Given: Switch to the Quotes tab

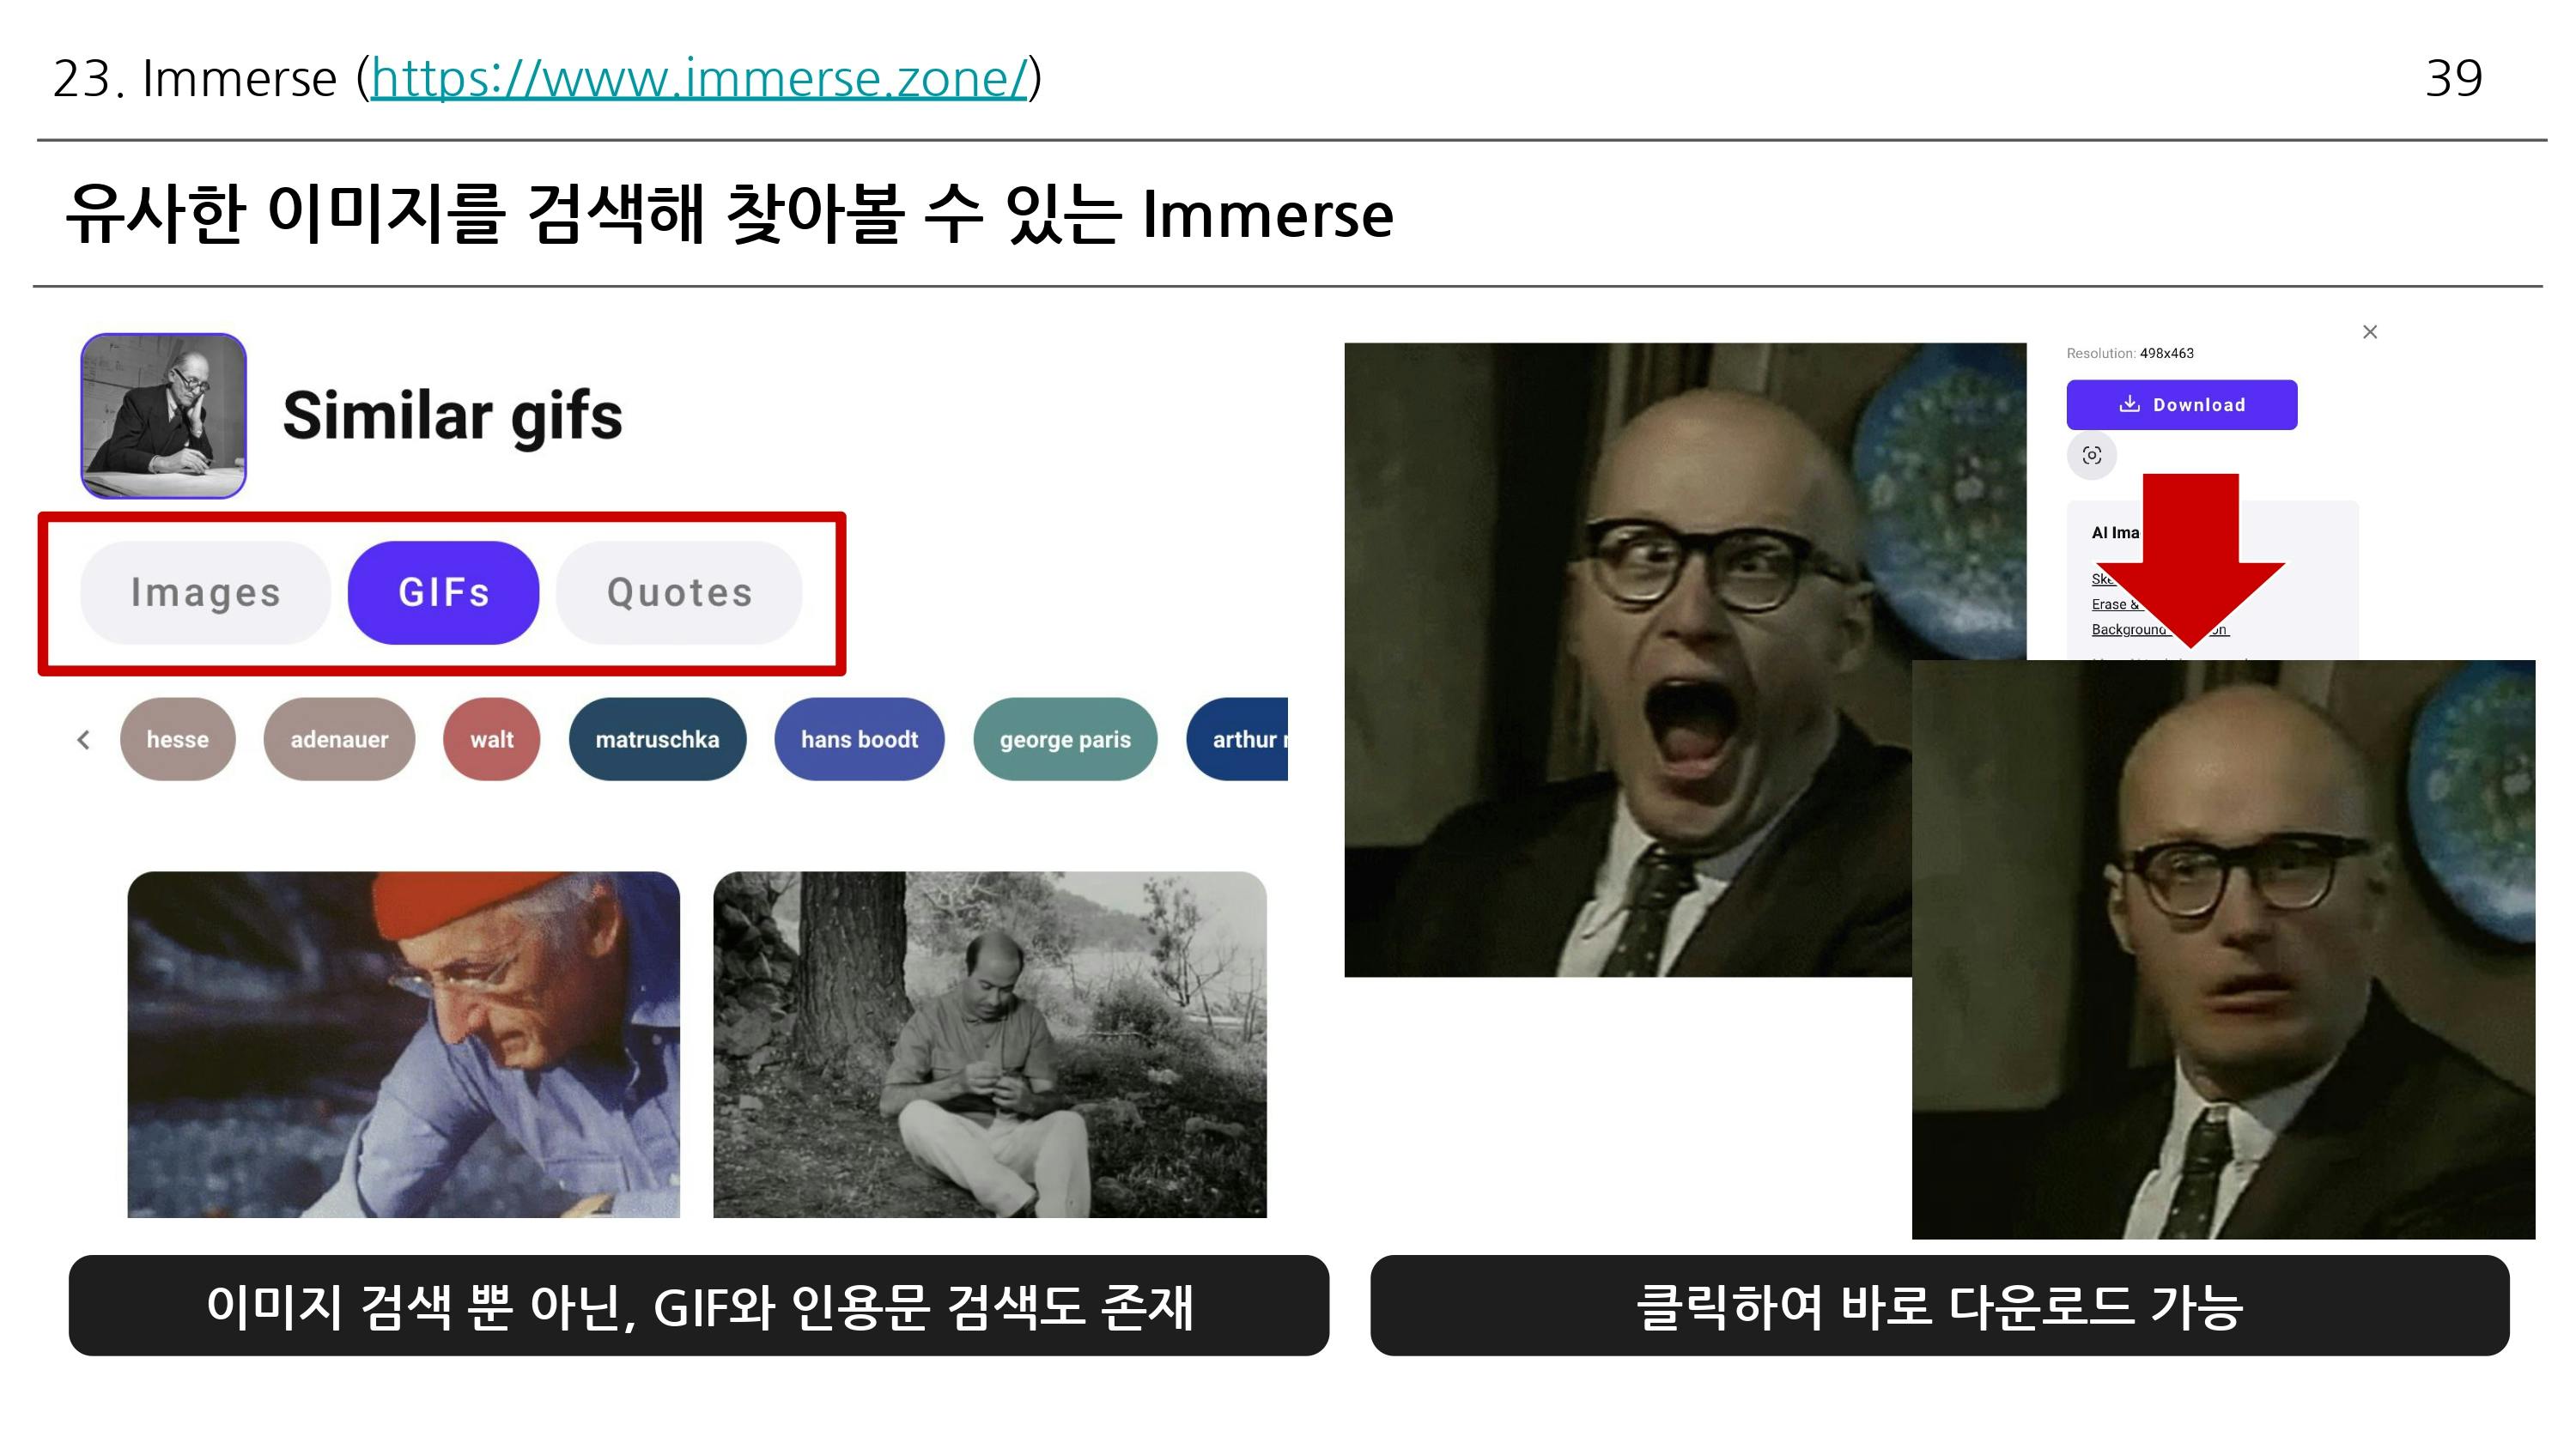Looking at the screenshot, I should click(679, 593).
